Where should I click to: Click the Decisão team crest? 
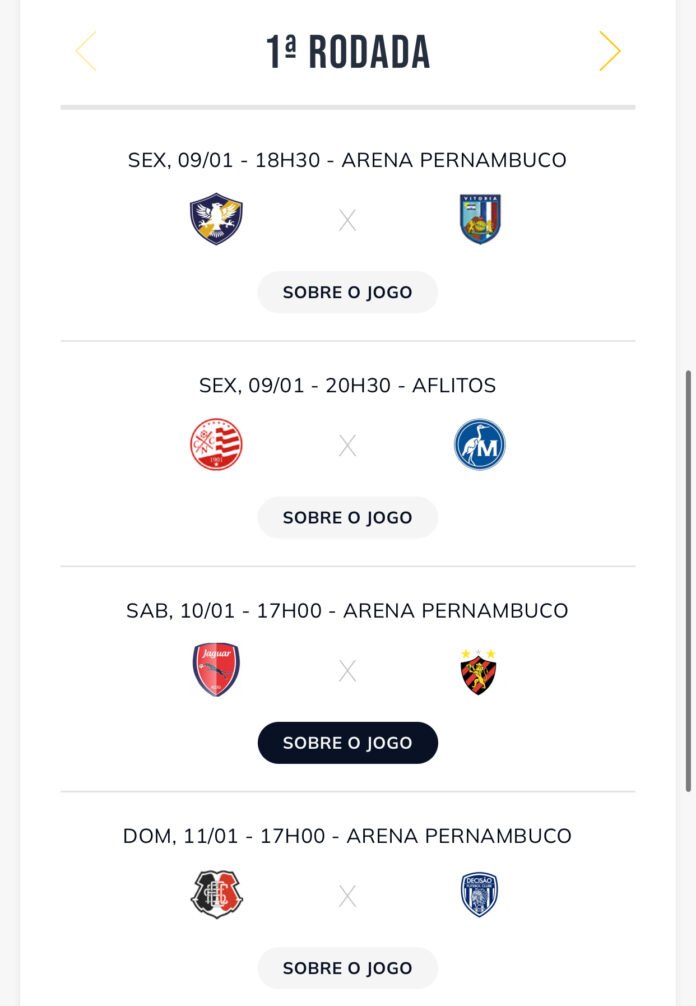(x=479, y=895)
